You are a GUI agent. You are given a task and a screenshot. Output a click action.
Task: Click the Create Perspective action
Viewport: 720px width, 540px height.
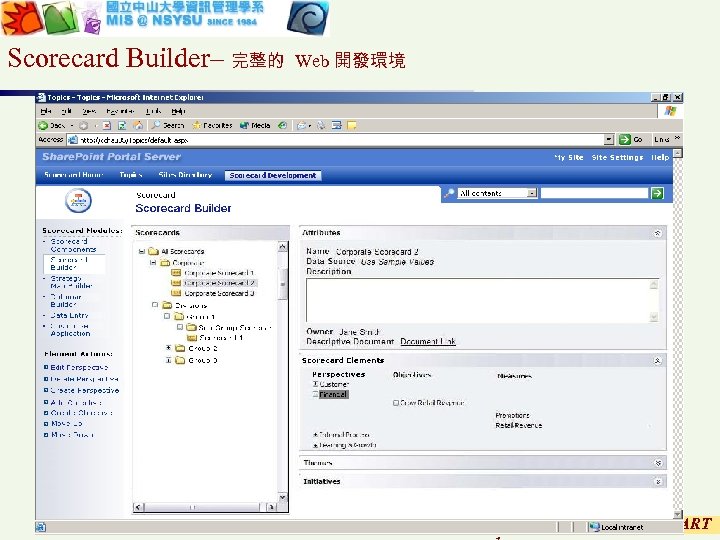[84, 390]
